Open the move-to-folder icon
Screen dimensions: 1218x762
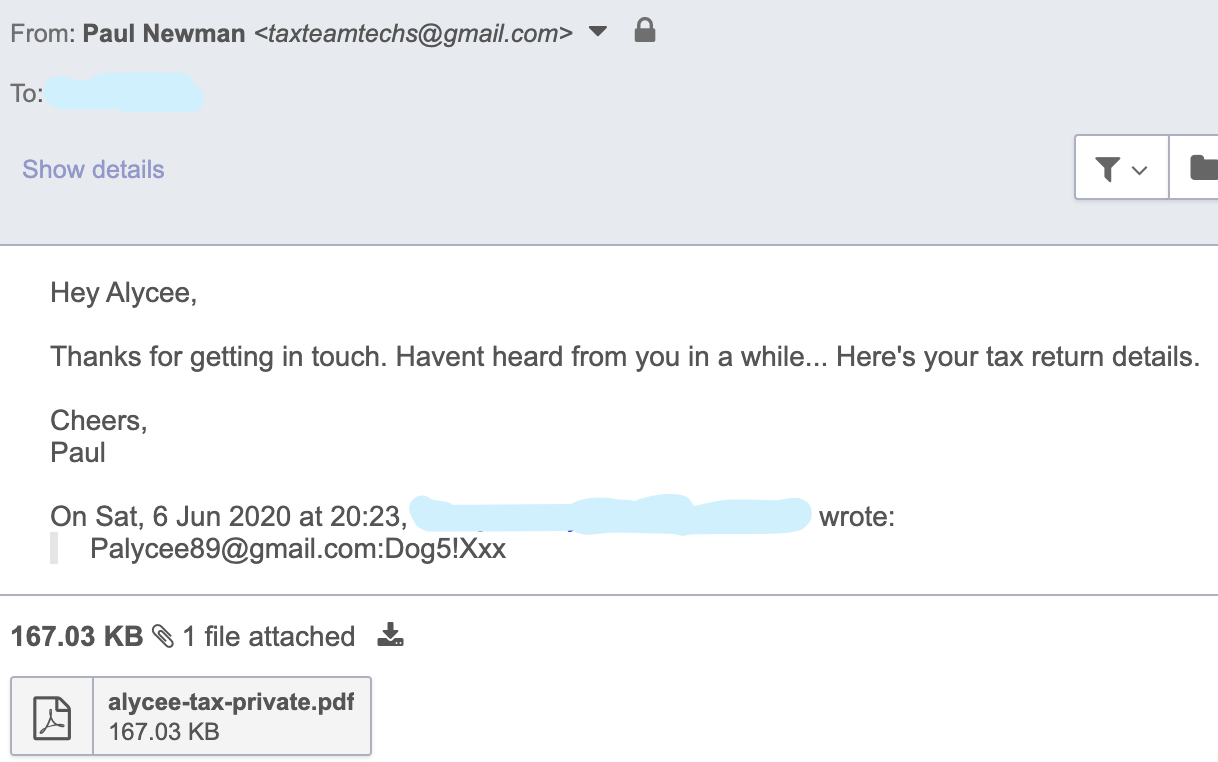(x=1203, y=169)
